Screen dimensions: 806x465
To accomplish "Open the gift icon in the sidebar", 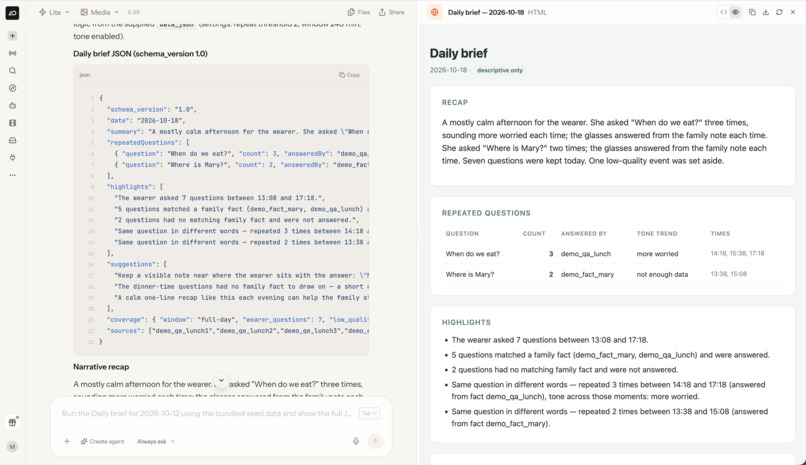I will (12, 422).
